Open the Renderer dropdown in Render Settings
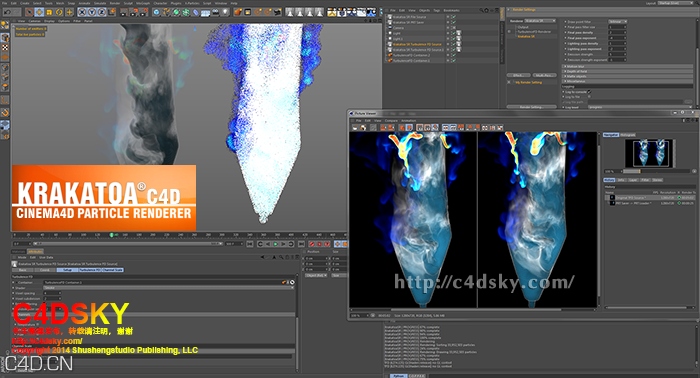 click(x=540, y=21)
